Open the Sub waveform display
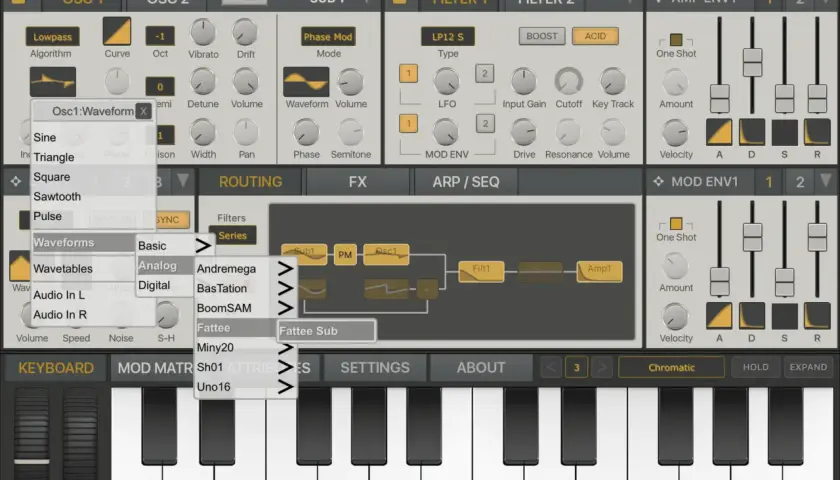 point(306,81)
